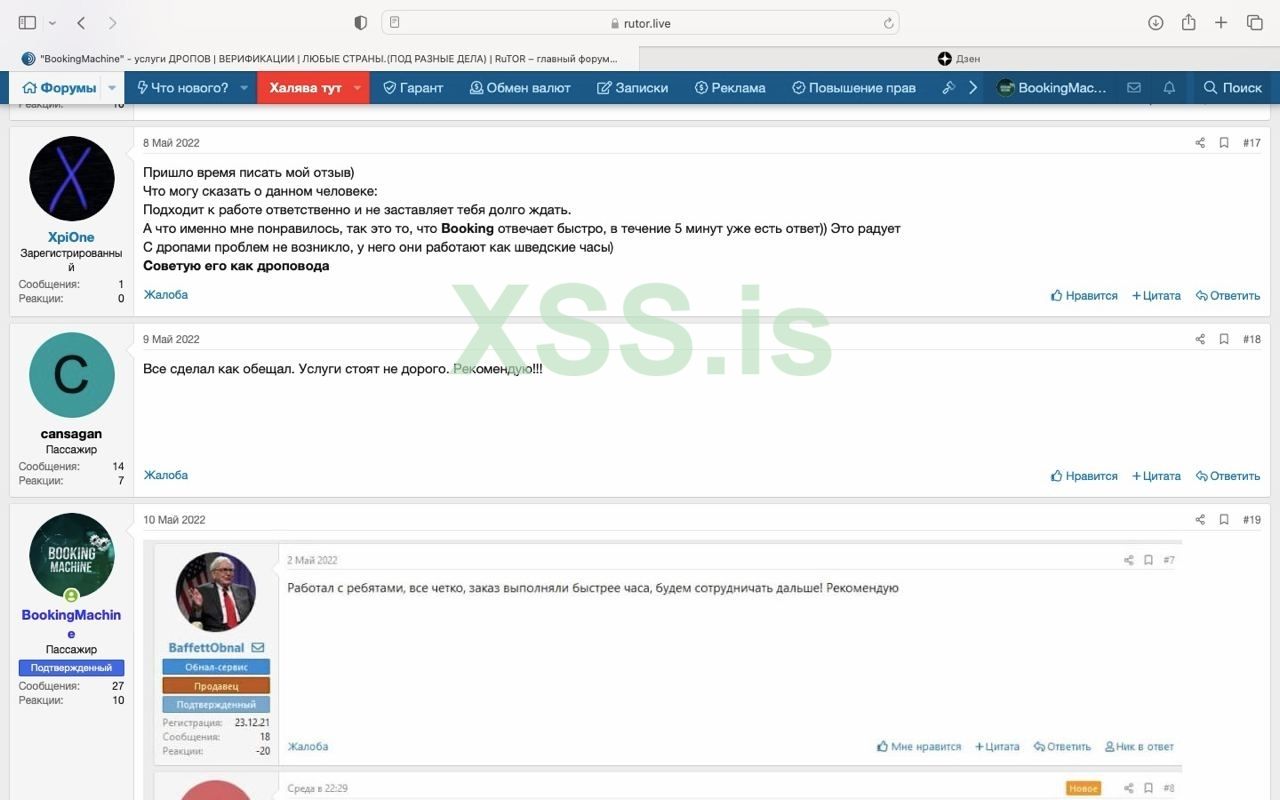Expand the Что нового? dropdown arrow
Screen dimensions: 1280x800
coord(244,88)
